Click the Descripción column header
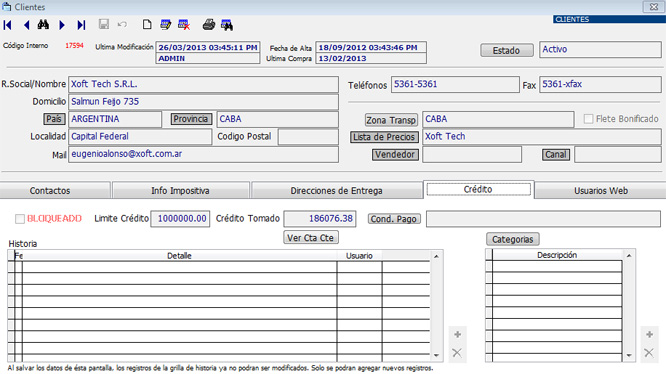Screen dimensions: 666x374 [557, 255]
